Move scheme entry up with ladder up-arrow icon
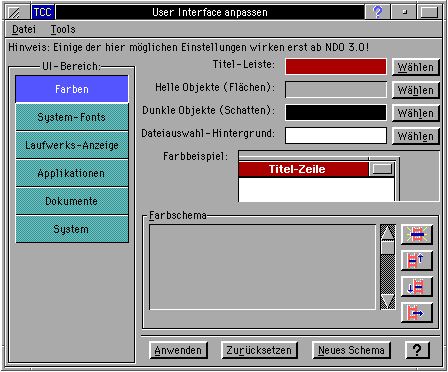This screenshot has height=372, width=448. tap(417, 260)
